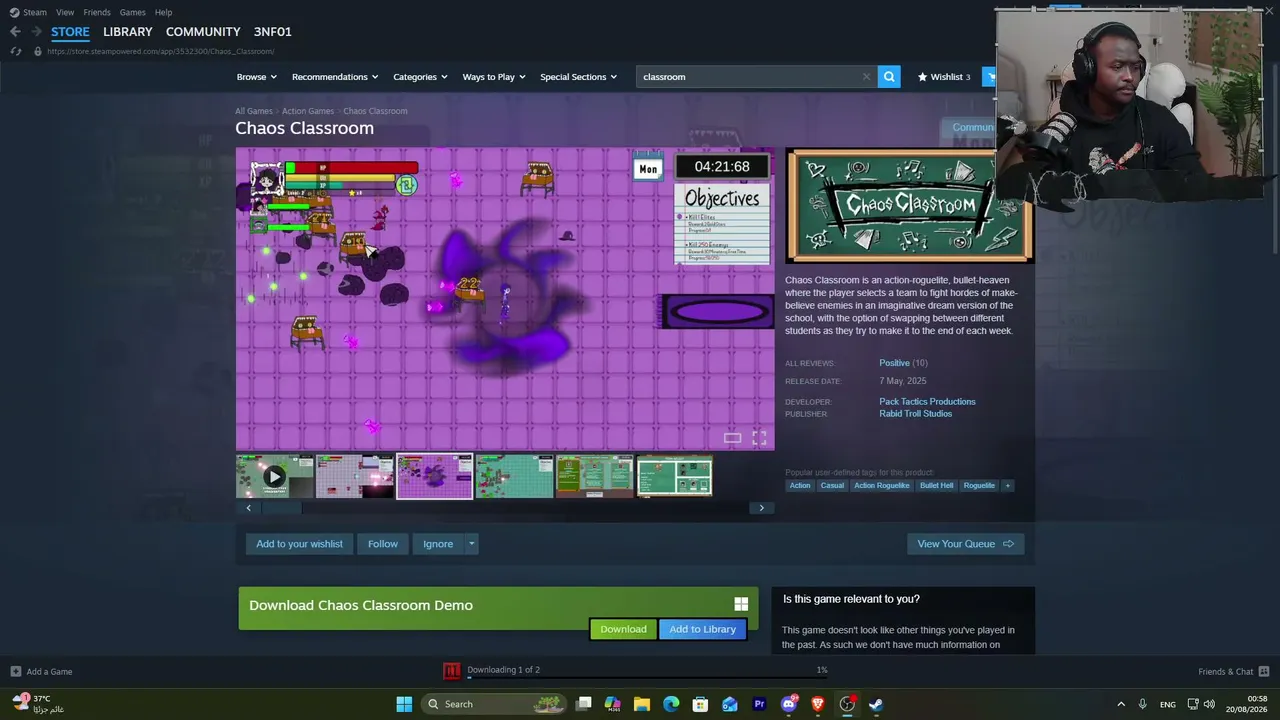Select the Action Roguelike tag
This screenshot has height=720, width=1280.
point(881,486)
